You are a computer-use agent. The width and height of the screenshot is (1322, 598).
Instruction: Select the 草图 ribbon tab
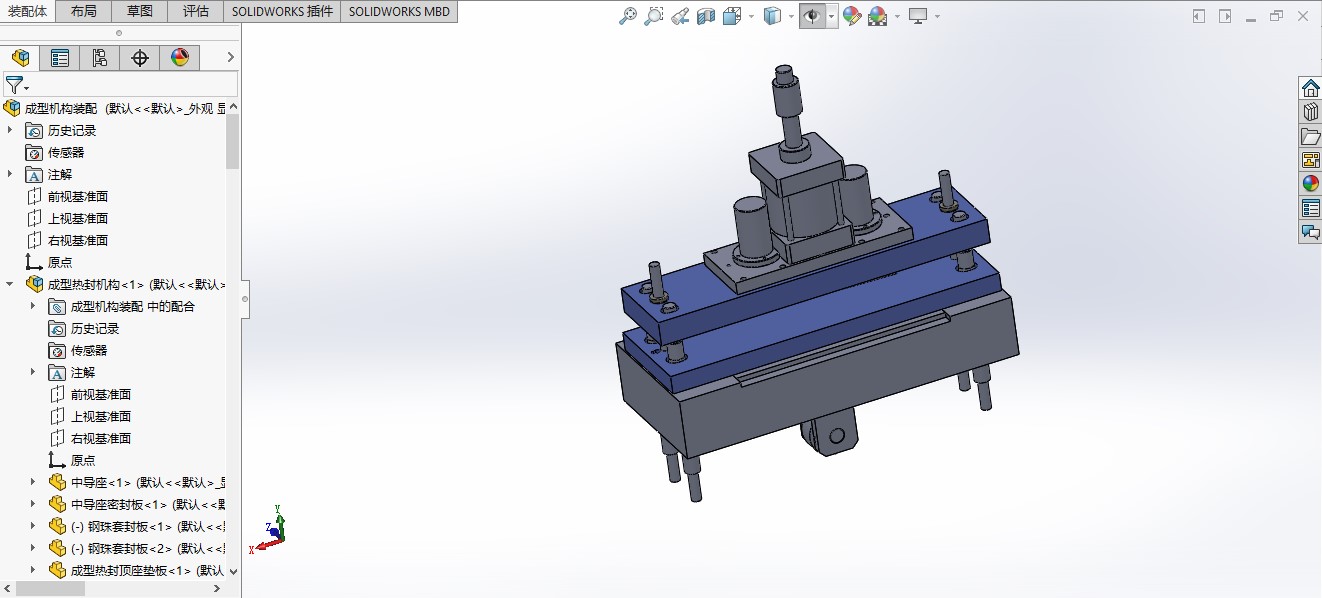pos(140,11)
